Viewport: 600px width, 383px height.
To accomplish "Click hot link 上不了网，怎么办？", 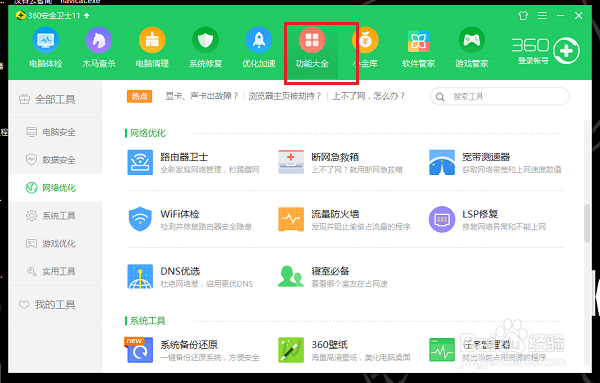I will tap(368, 96).
